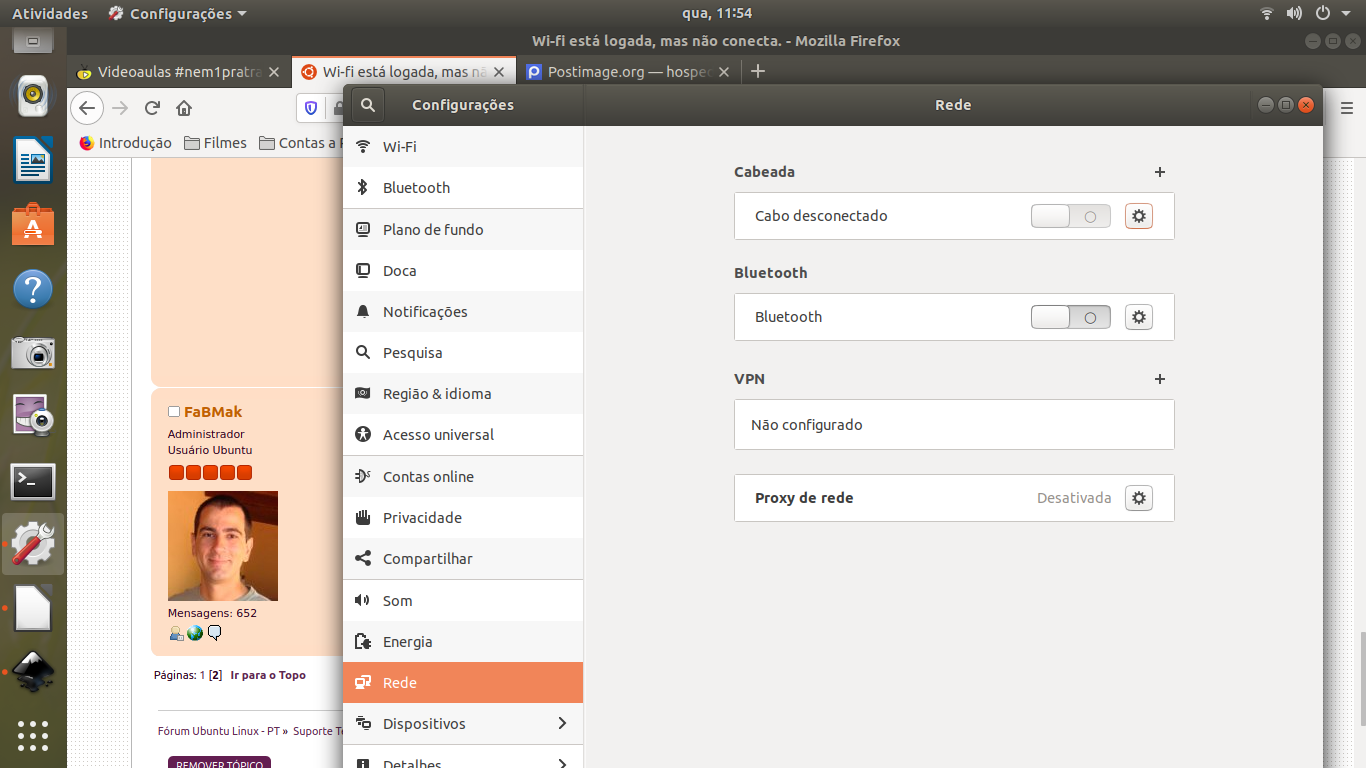This screenshot has width=1366, height=768.
Task: Send a personal message via the speech bubble icon
Action: (214, 633)
